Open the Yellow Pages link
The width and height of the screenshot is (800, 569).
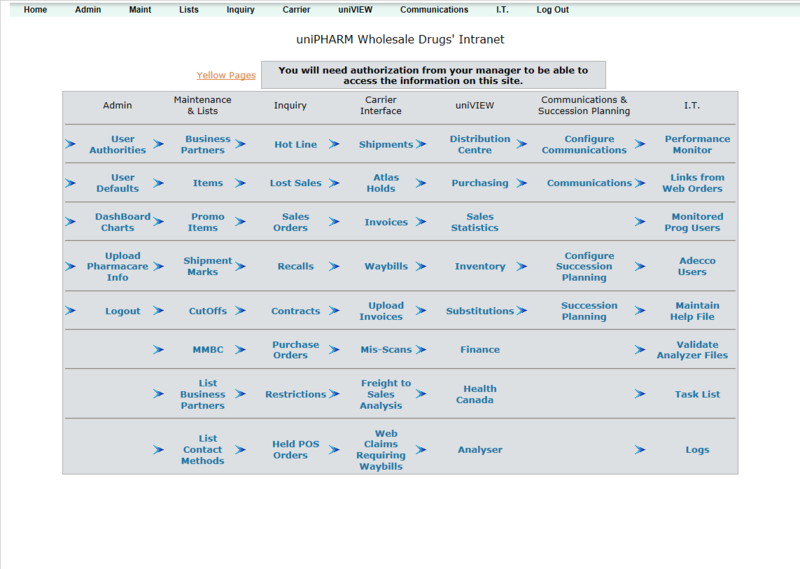tap(226, 76)
